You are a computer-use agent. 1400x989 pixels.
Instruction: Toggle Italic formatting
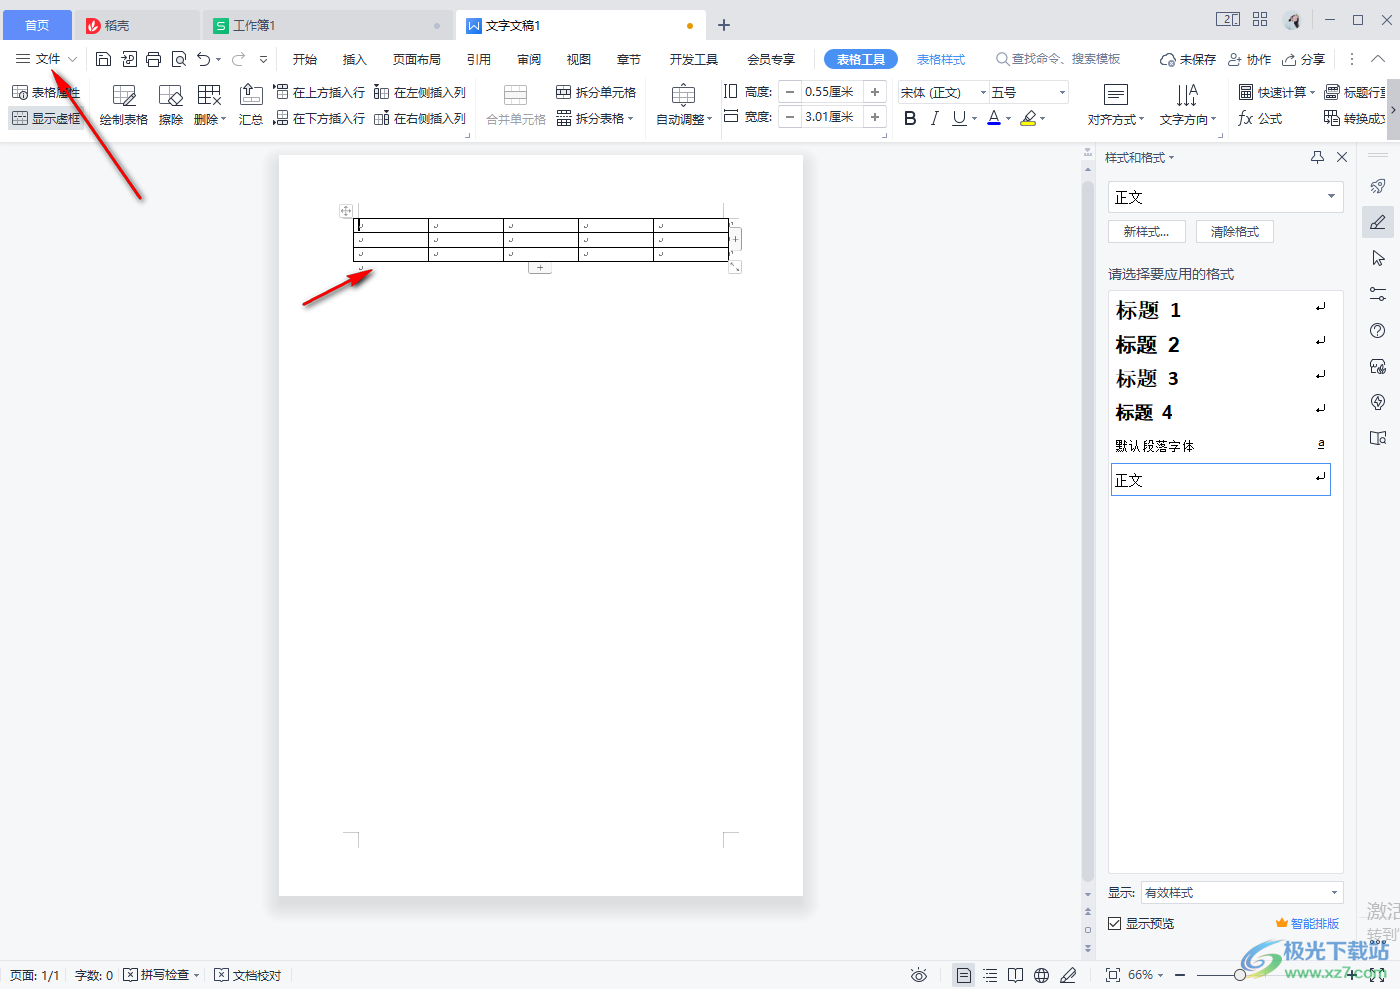coord(934,118)
